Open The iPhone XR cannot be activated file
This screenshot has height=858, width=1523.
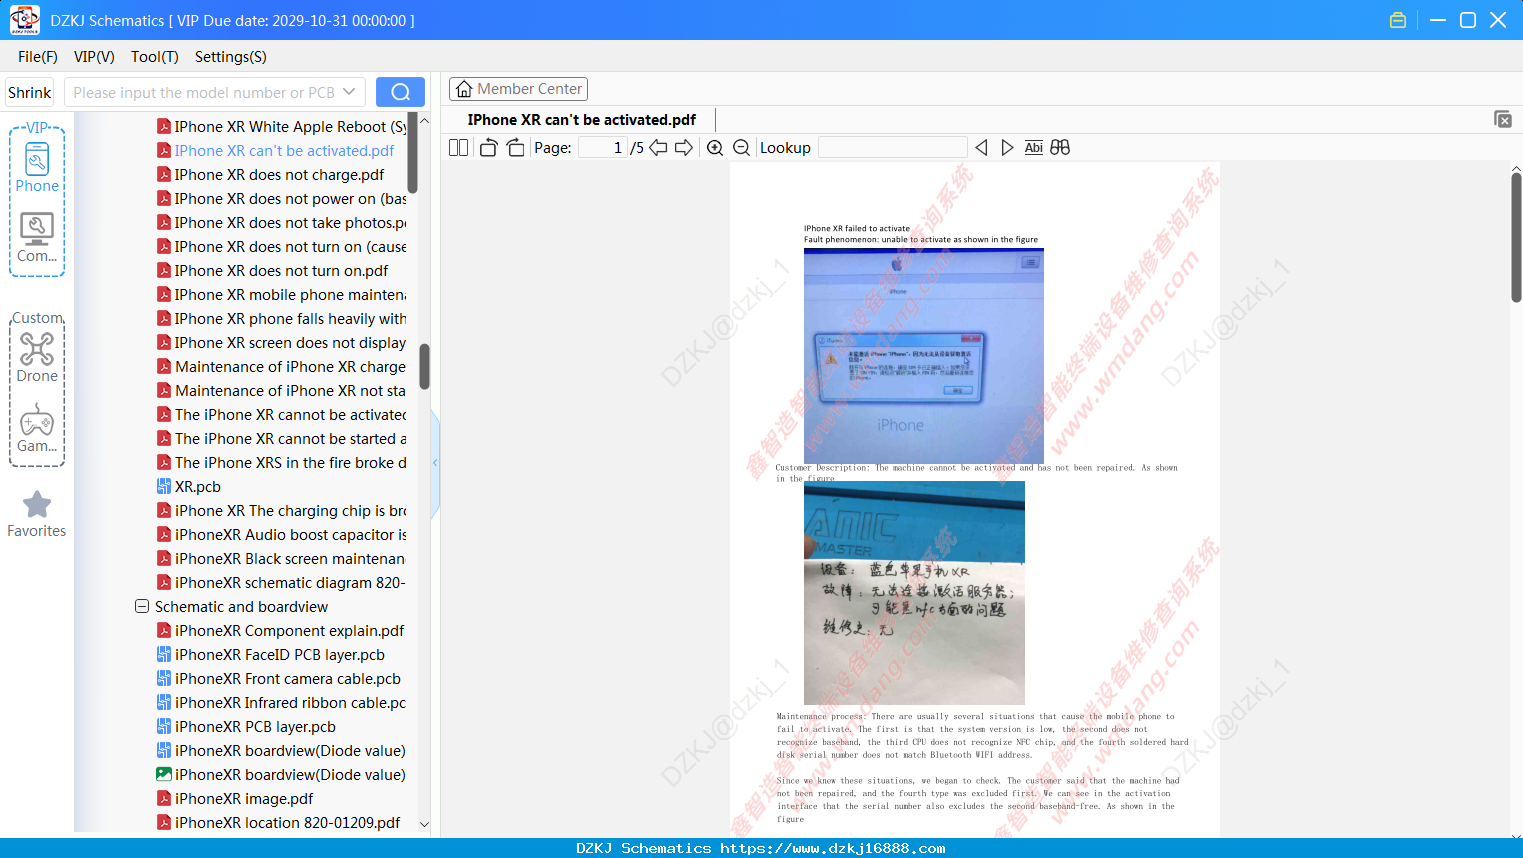click(x=282, y=415)
